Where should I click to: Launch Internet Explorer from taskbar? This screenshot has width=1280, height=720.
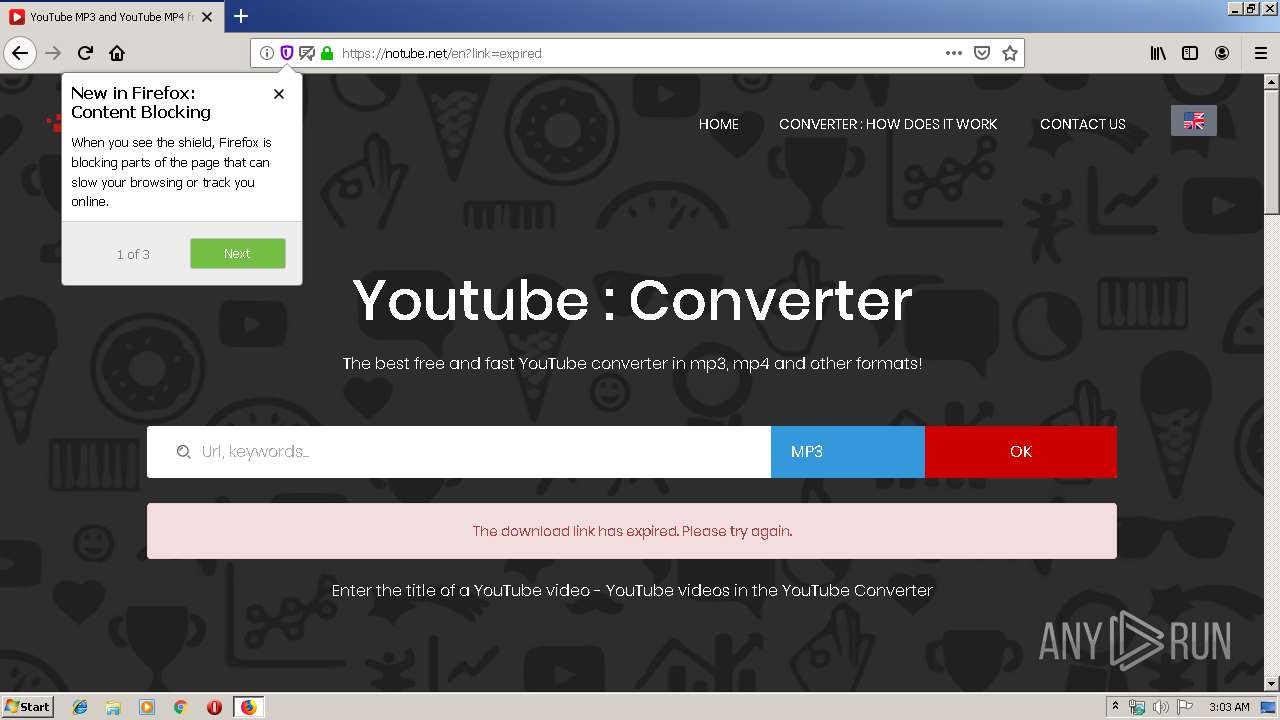[80, 707]
